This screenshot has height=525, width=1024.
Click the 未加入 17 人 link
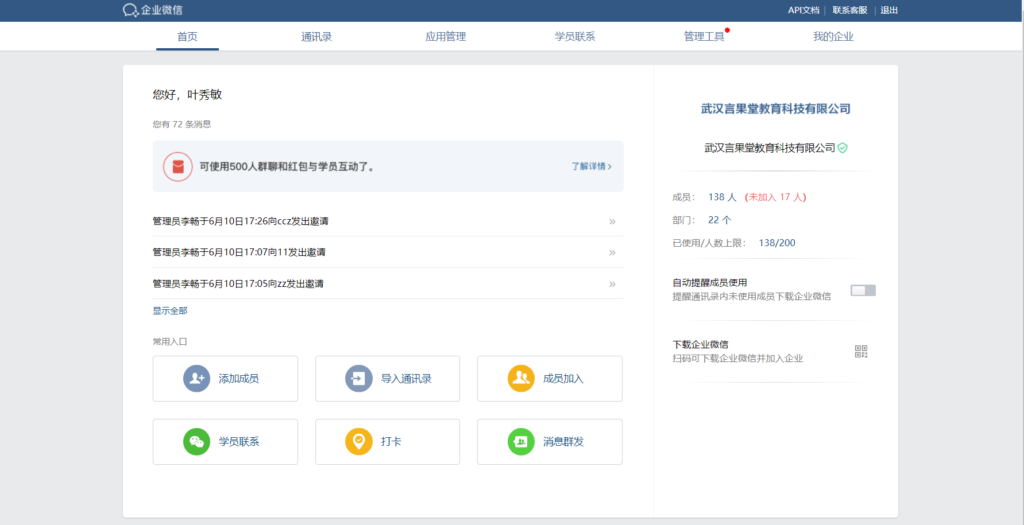coord(775,197)
